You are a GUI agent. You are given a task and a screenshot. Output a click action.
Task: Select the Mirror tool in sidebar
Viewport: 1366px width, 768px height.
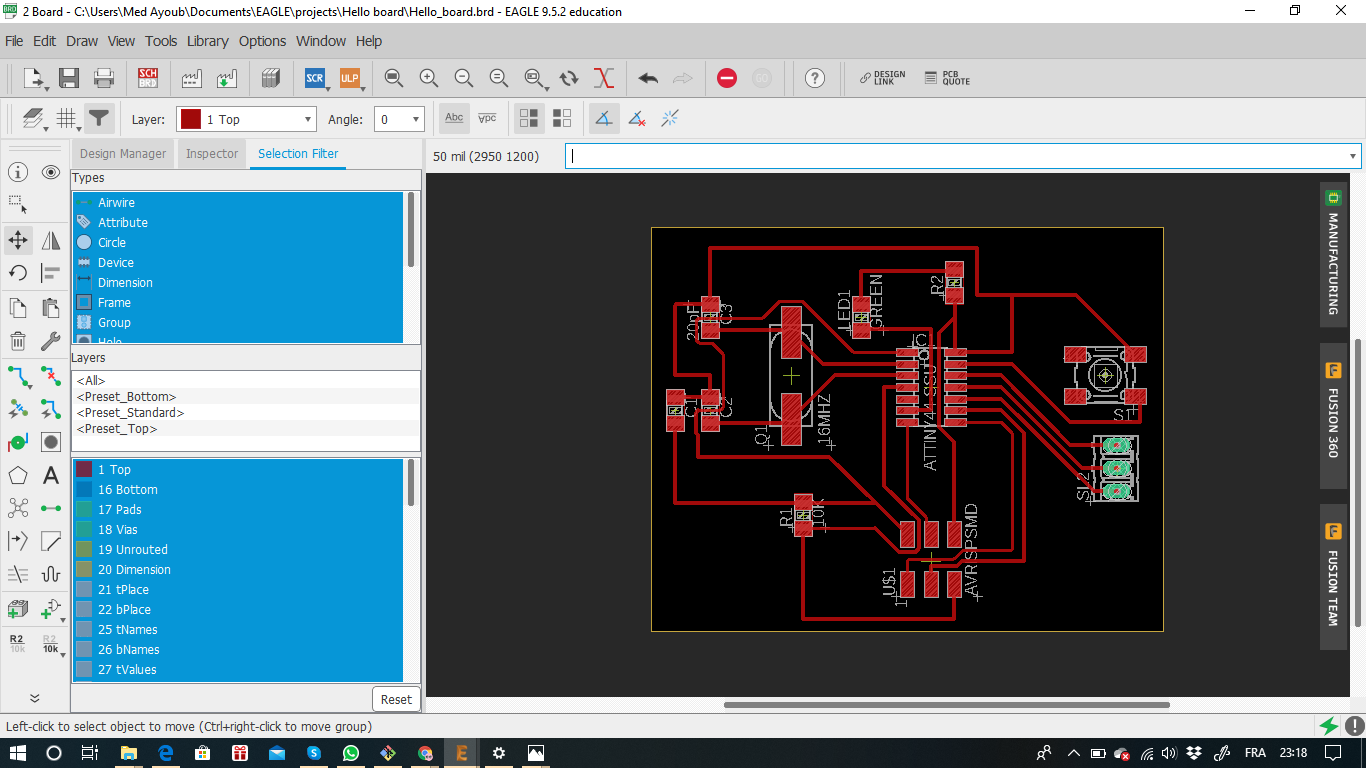51,240
